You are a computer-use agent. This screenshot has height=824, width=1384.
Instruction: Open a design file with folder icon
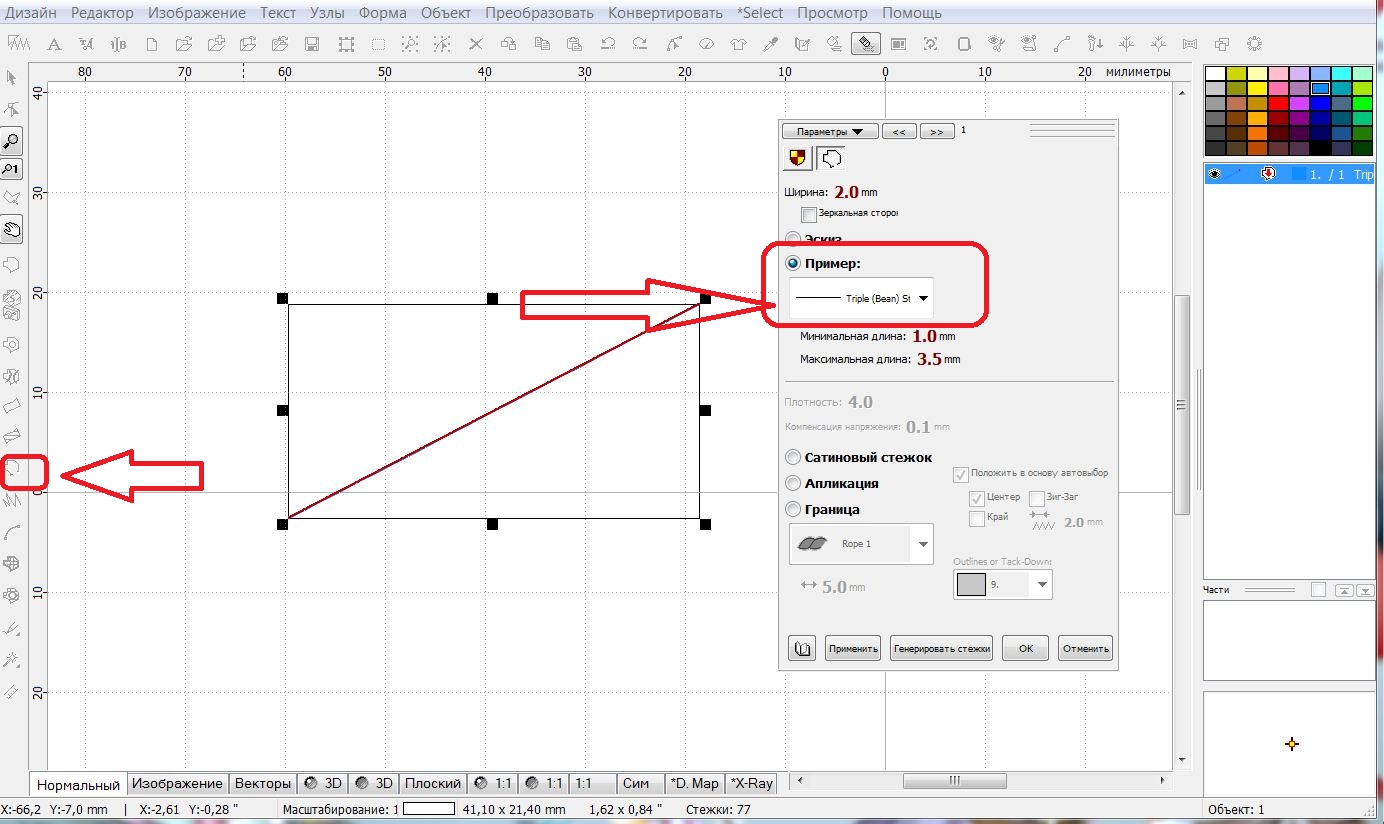click(x=183, y=44)
